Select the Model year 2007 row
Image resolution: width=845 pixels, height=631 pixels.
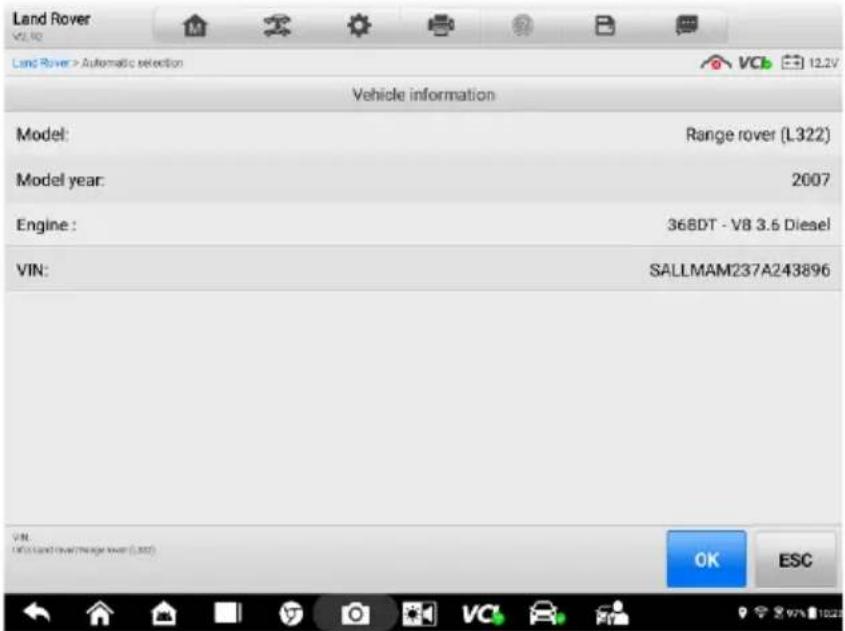(x=422, y=179)
